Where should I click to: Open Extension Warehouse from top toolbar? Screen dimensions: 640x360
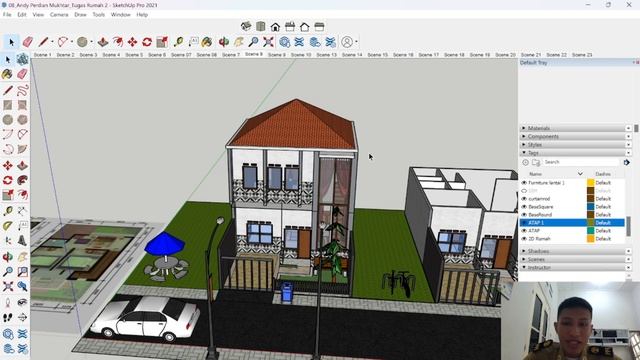coord(299,42)
